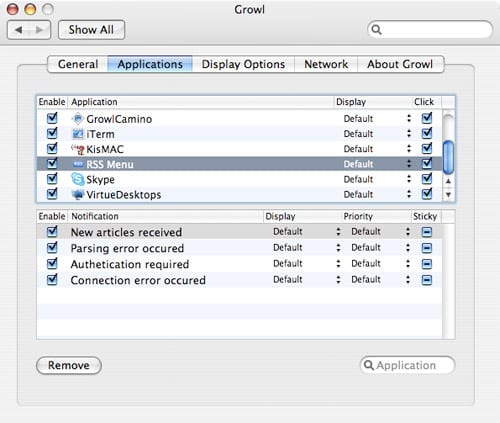
Task: Open the About Growl tab
Action: coord(400,64)
